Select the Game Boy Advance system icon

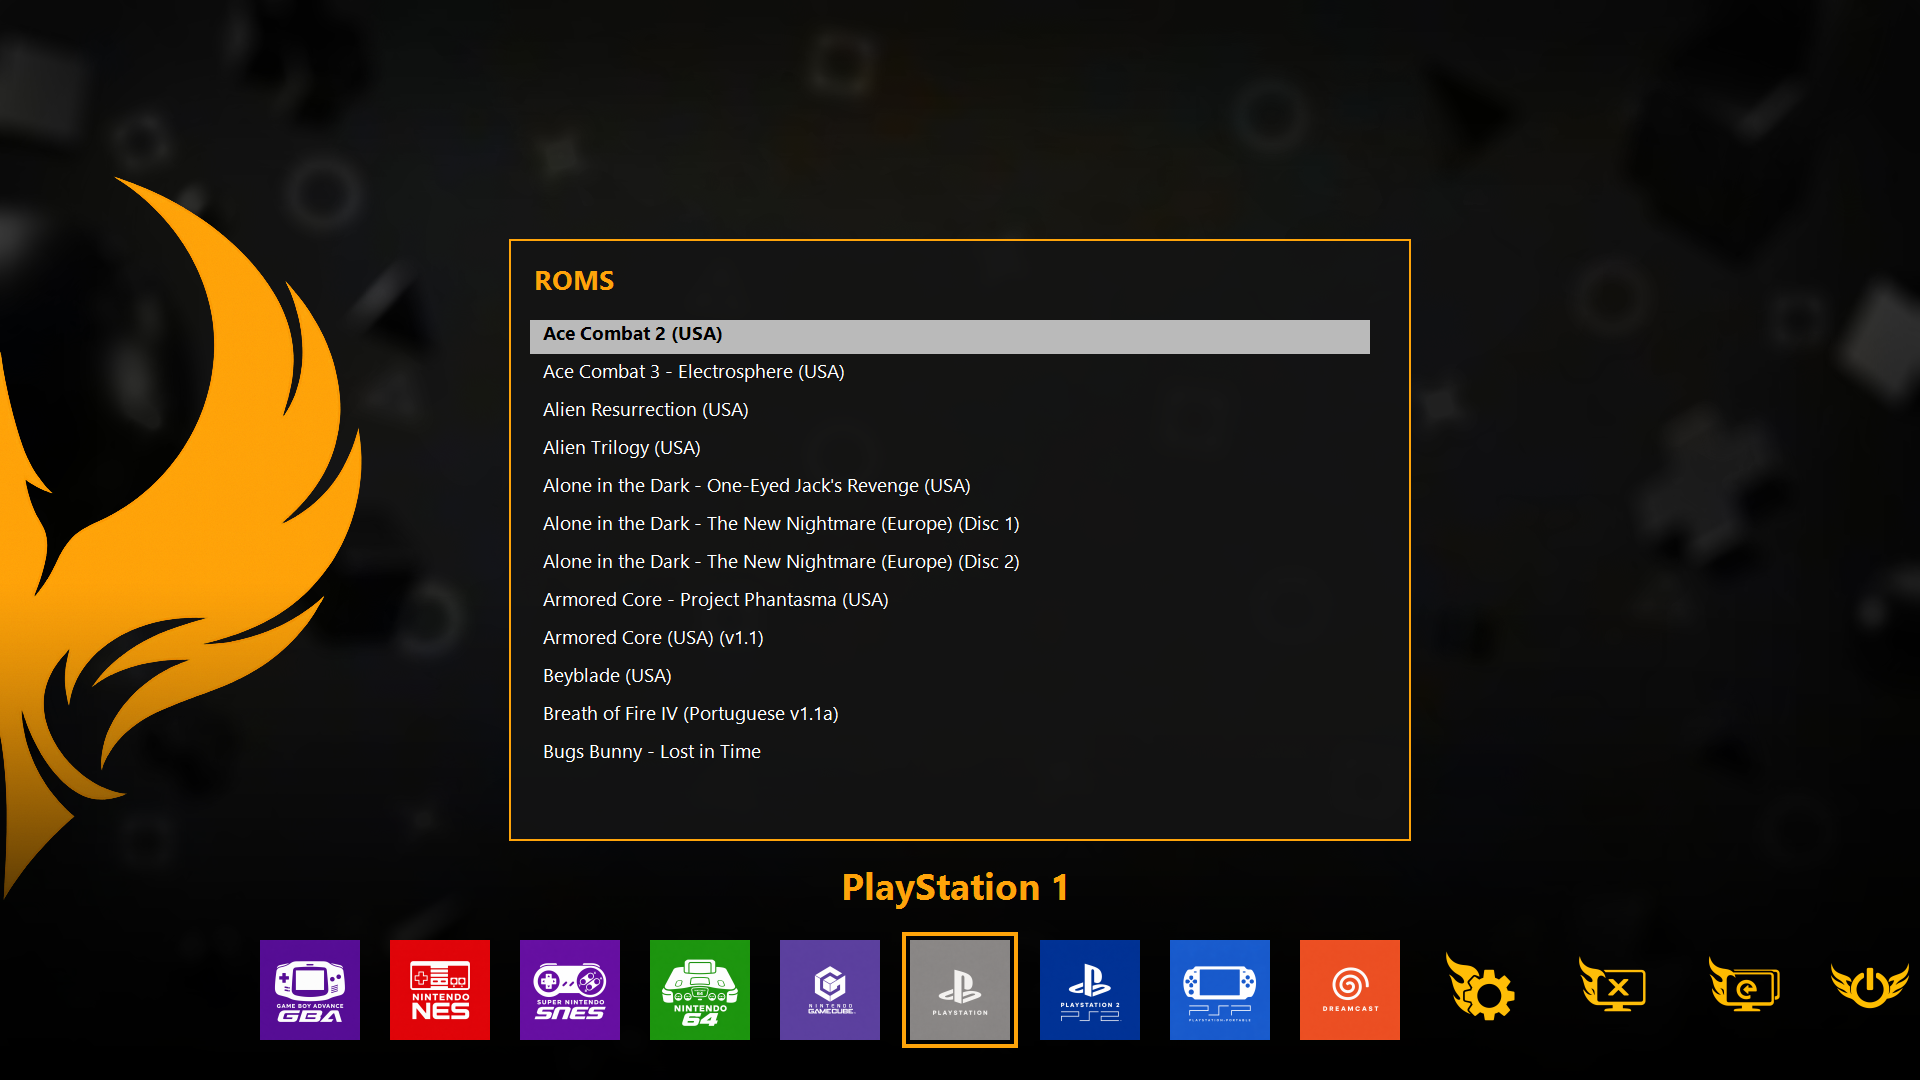click(310, 990)
